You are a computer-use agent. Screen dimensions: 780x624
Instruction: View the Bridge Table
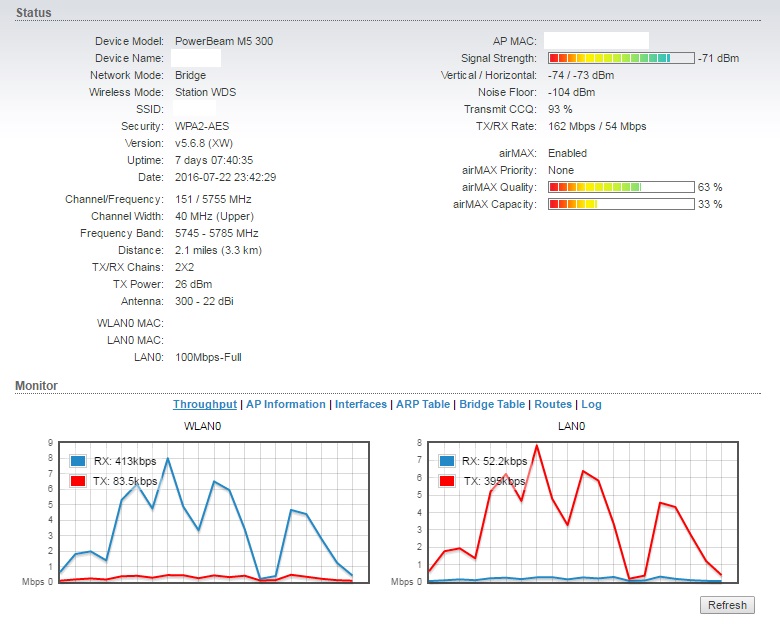[x=492, y=404]
